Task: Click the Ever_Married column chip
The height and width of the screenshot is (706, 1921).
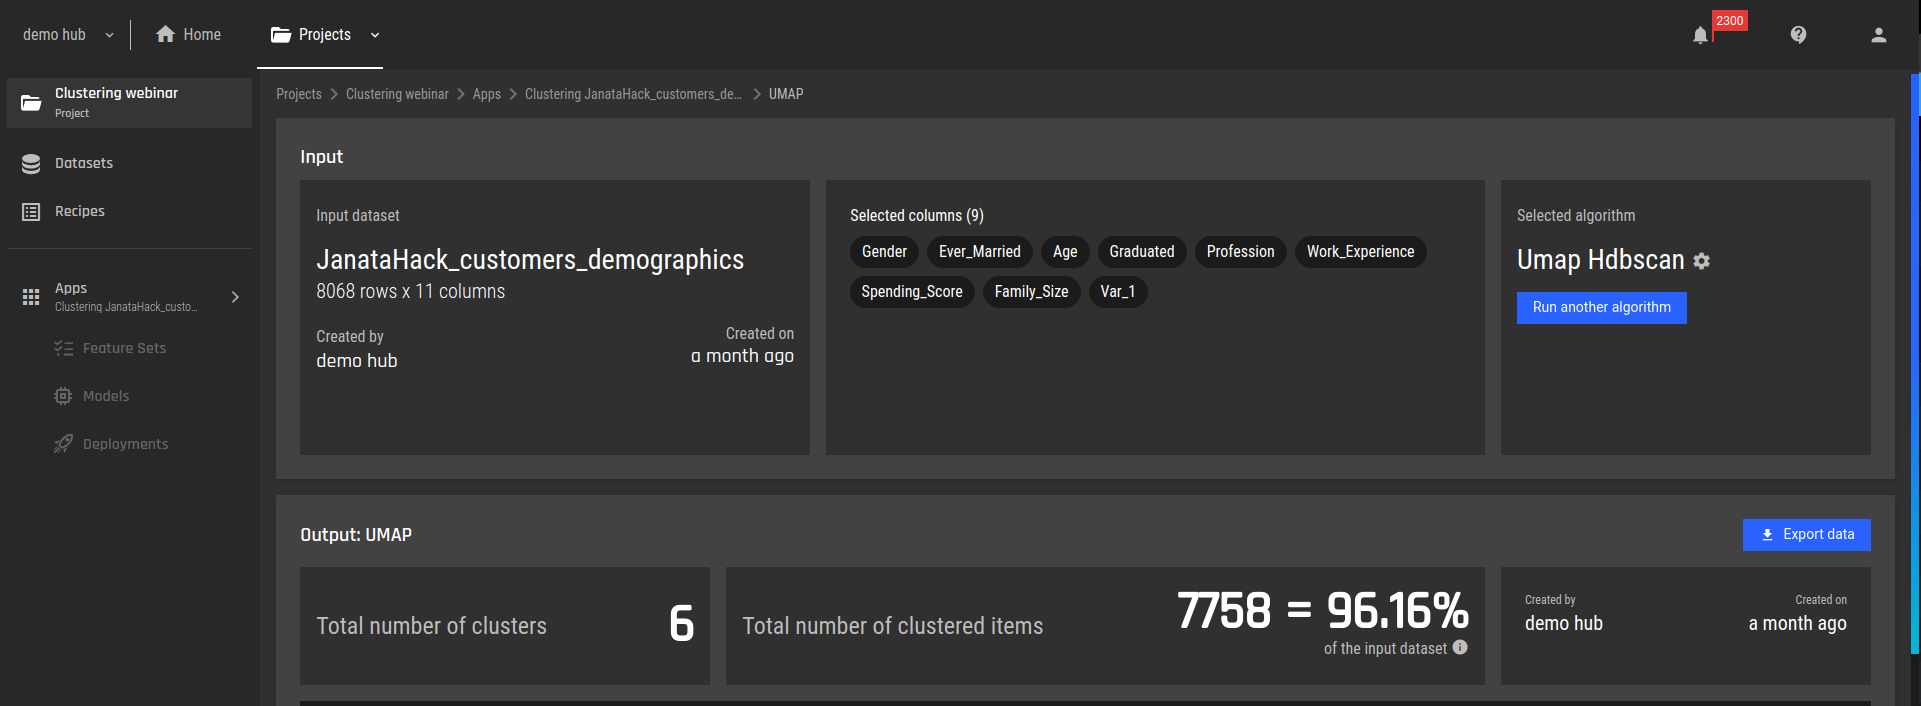Action: pos(980,252)
